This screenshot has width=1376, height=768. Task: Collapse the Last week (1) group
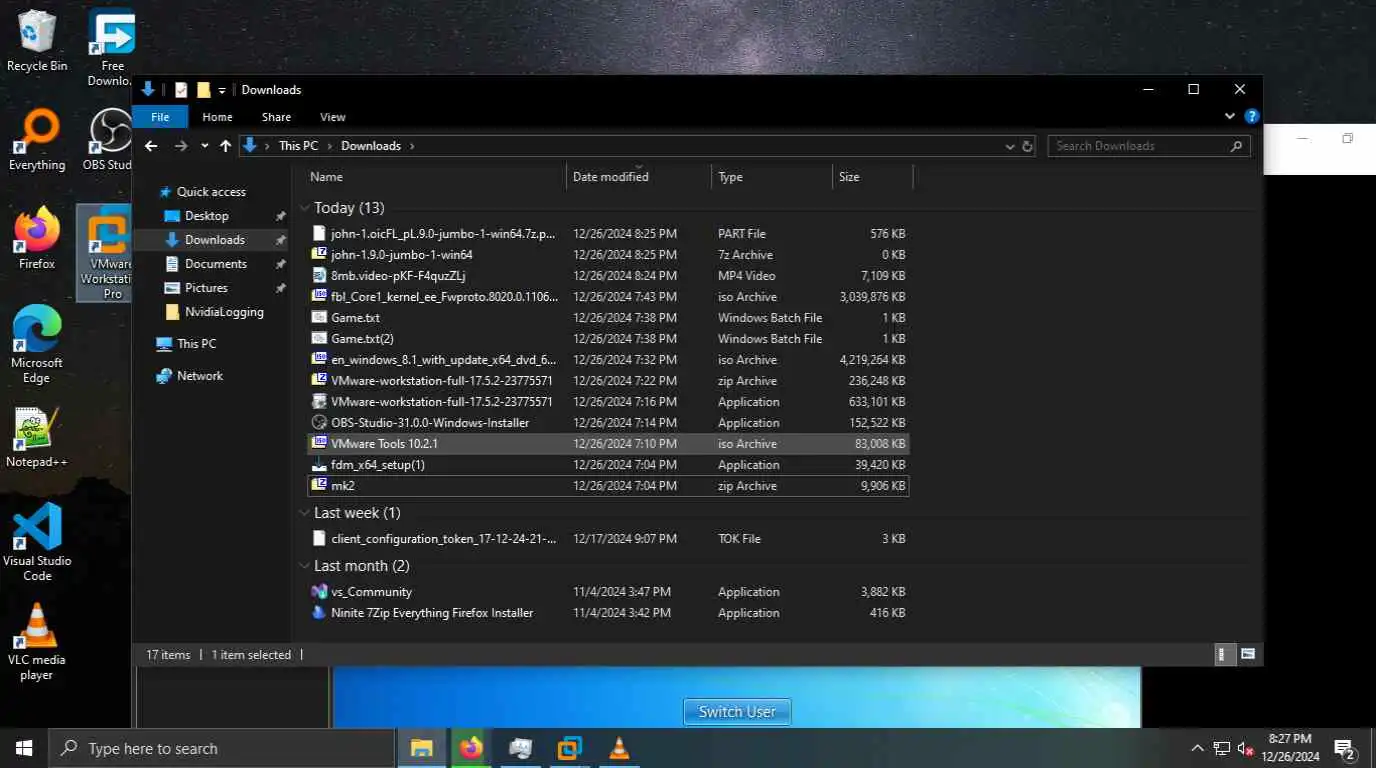[x=305, y=513]
